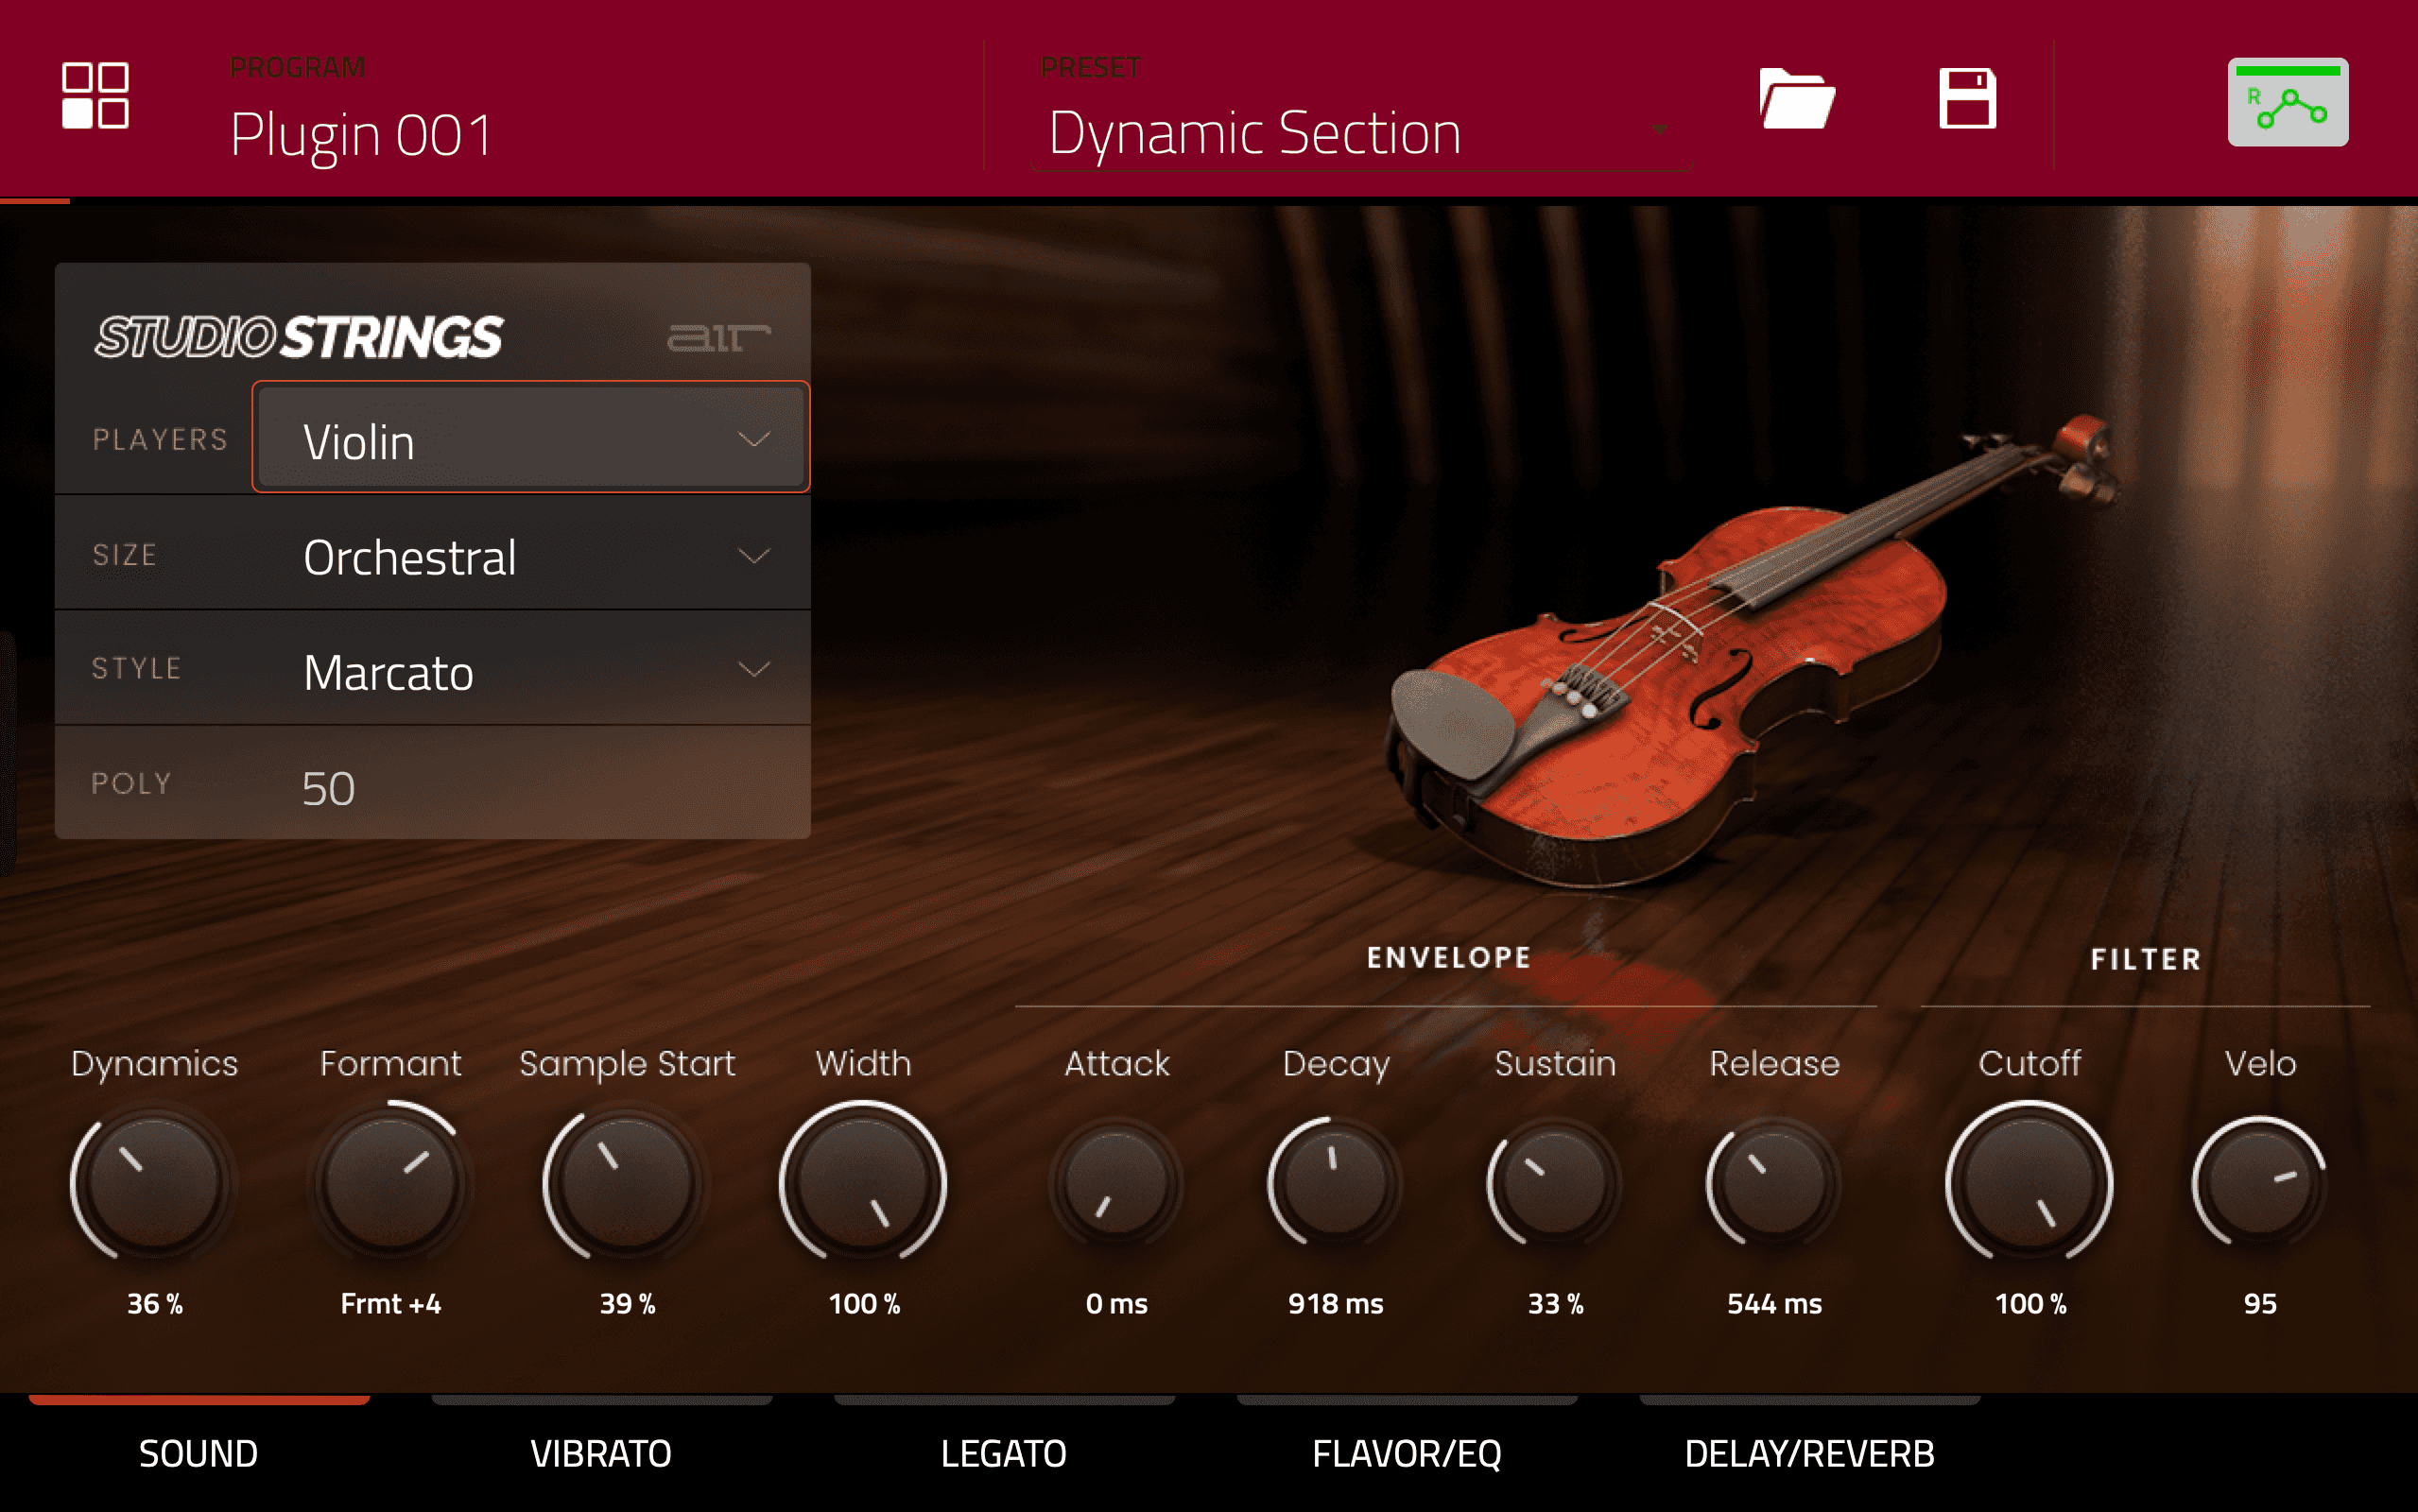
Task: Click the filter Cutoff knob
Action: click(2029, 1182)
